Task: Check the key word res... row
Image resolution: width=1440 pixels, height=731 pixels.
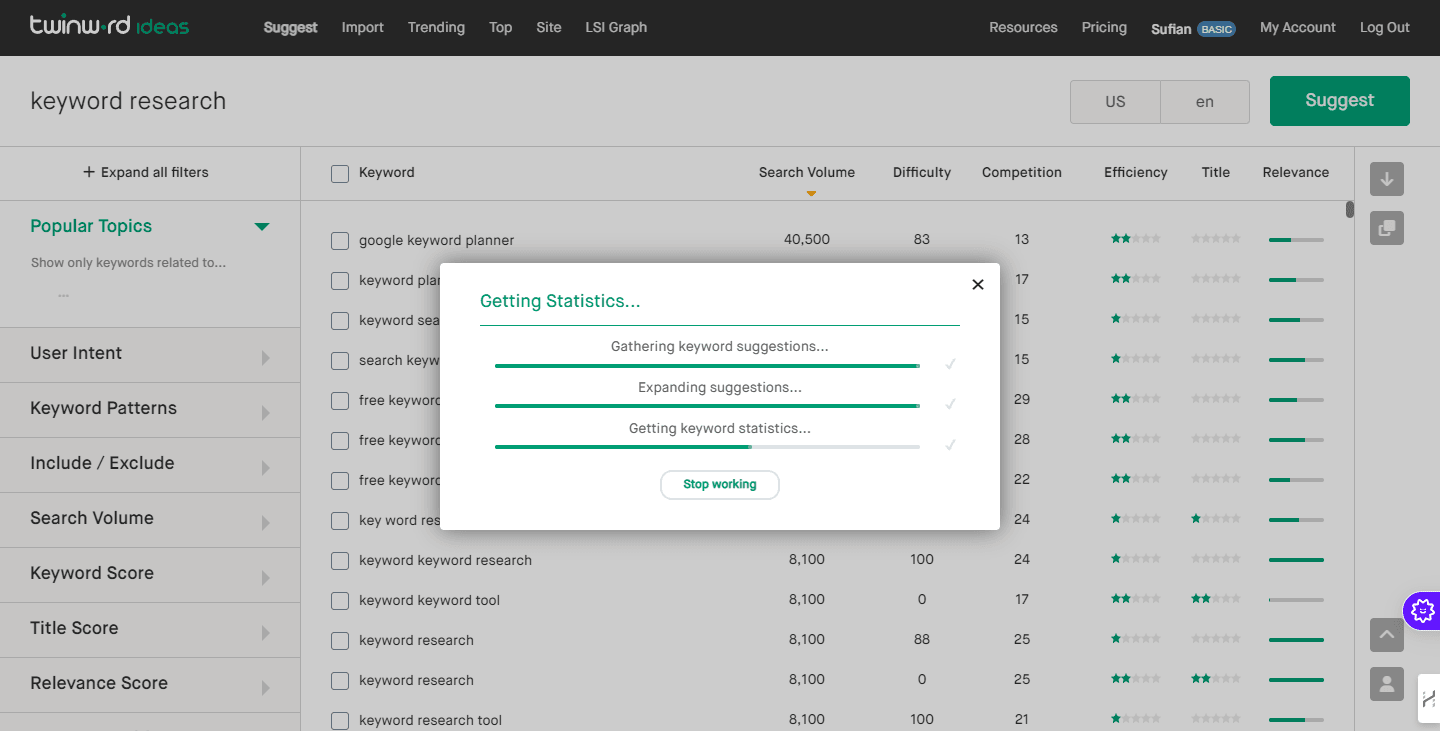Action: click(340, 521)
